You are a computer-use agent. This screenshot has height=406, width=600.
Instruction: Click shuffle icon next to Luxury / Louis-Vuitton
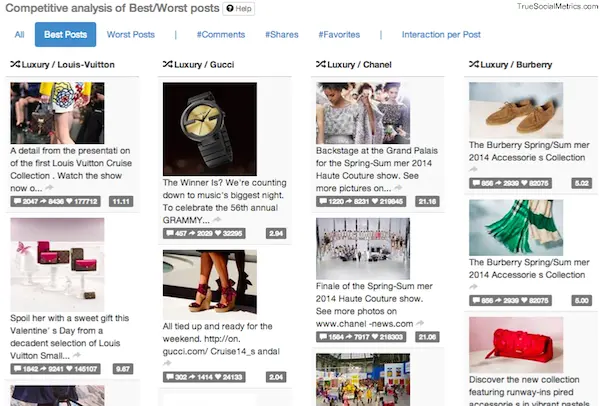pyautogui.click(x=15, y=64)
